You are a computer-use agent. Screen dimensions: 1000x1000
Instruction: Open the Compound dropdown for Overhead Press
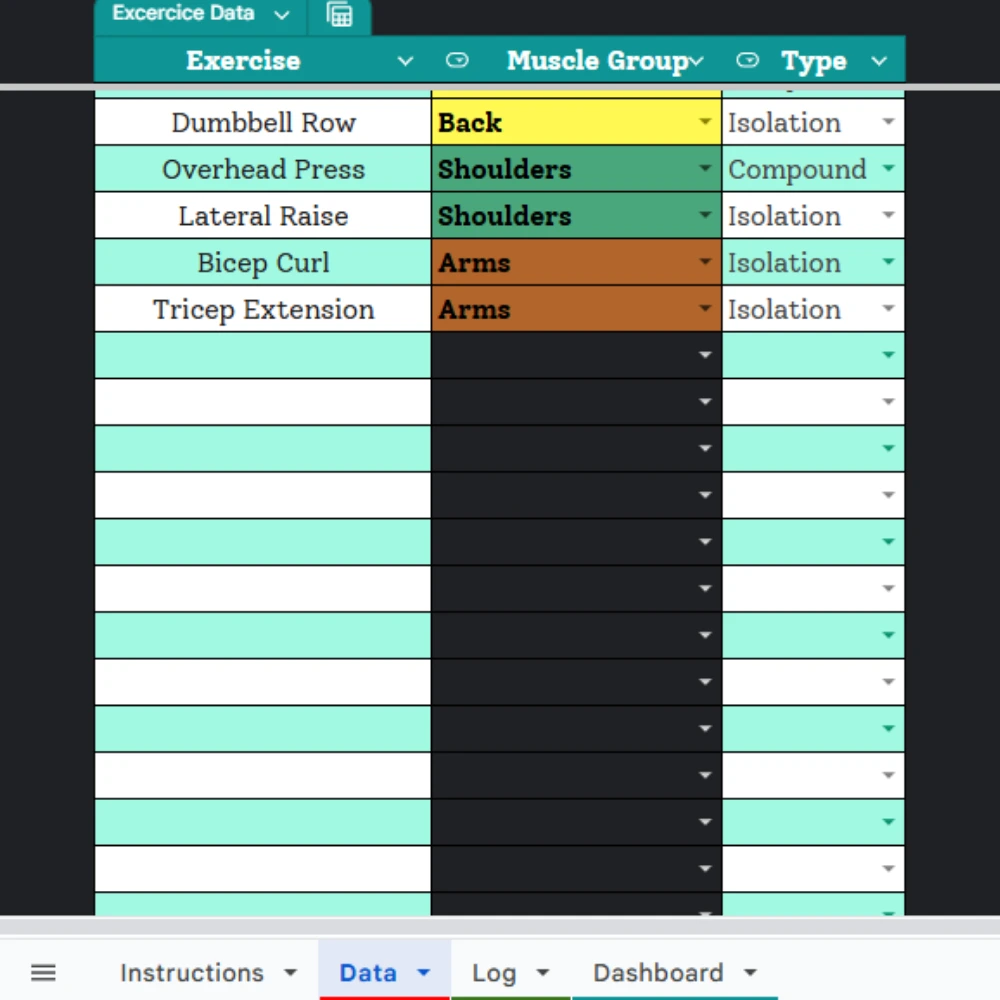888,169
